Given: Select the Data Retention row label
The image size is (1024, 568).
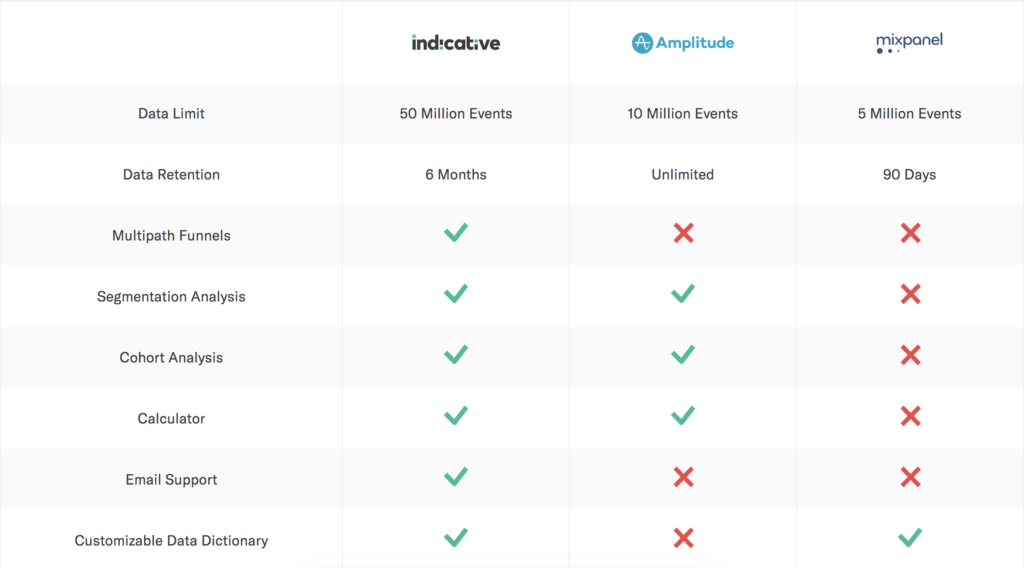Looking at the screenshot, I should click(171, 174).
